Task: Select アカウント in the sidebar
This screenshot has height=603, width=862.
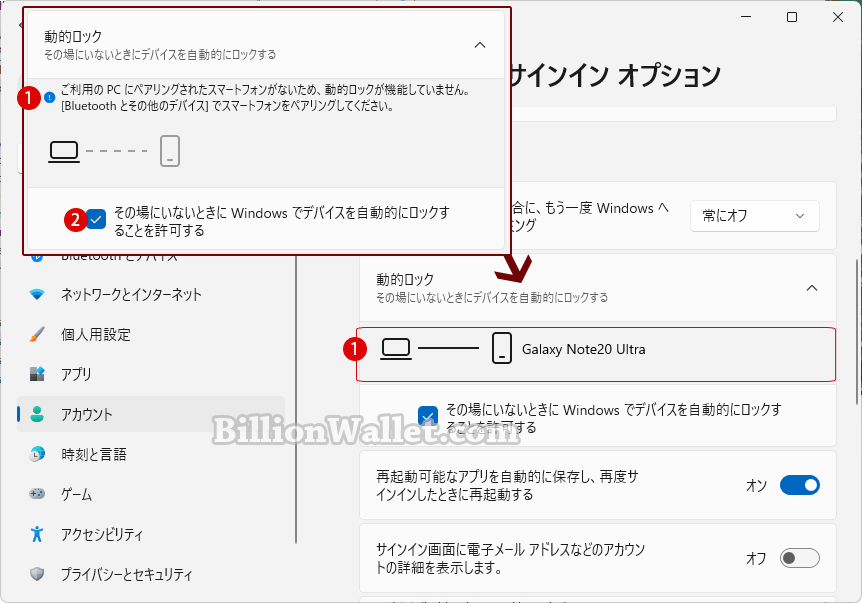Action: coord(151,414)
